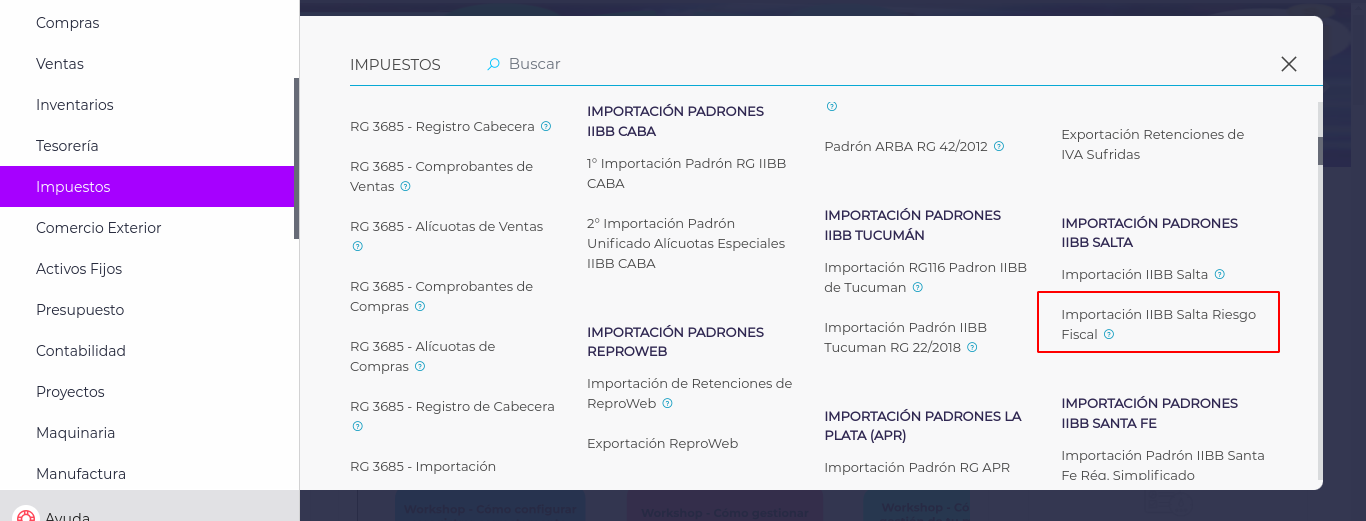Viewport: 1366px width, 521px height.
Task: Open help icon next to Importación IIBB Salta
Action: click(x=1220, y=275)
